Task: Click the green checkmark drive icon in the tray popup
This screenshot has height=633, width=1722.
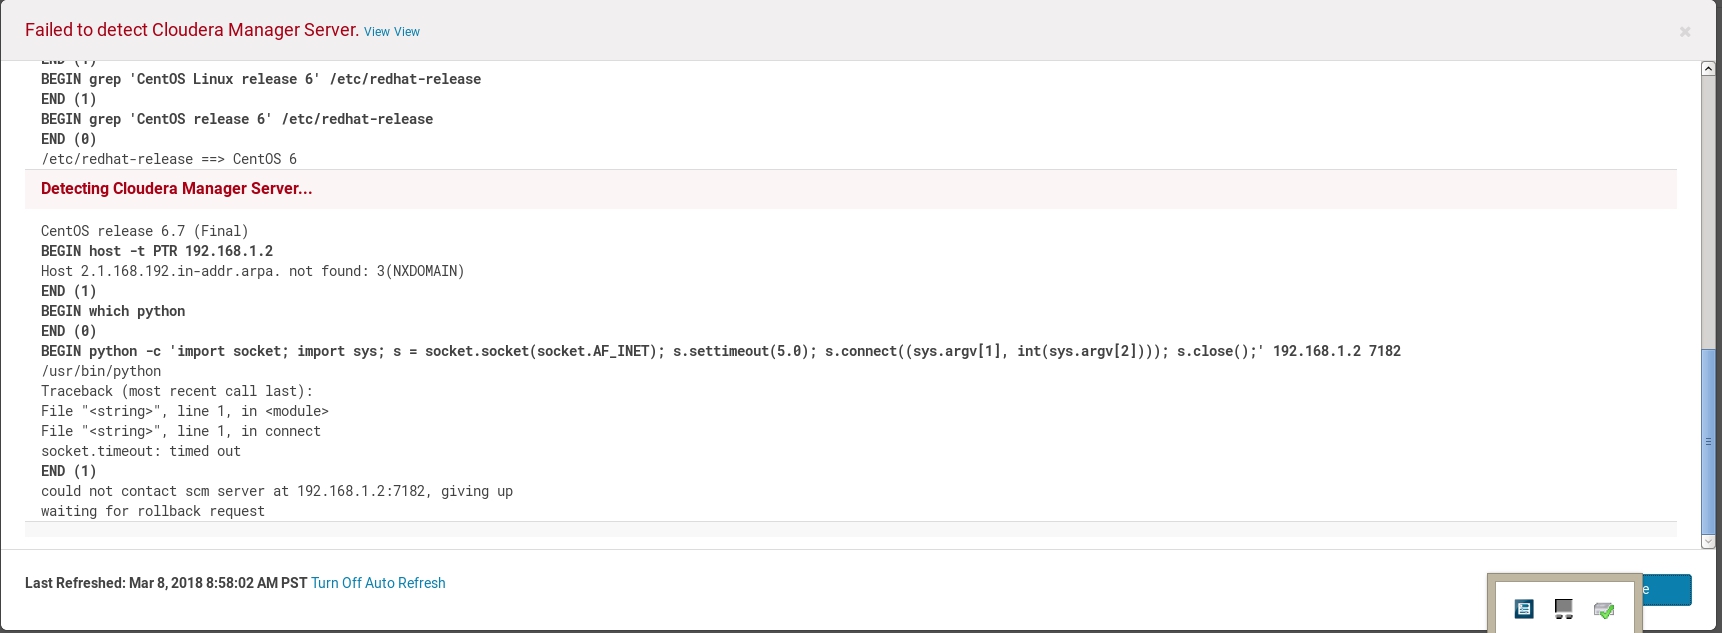Action: click(x=1604, y=609)
